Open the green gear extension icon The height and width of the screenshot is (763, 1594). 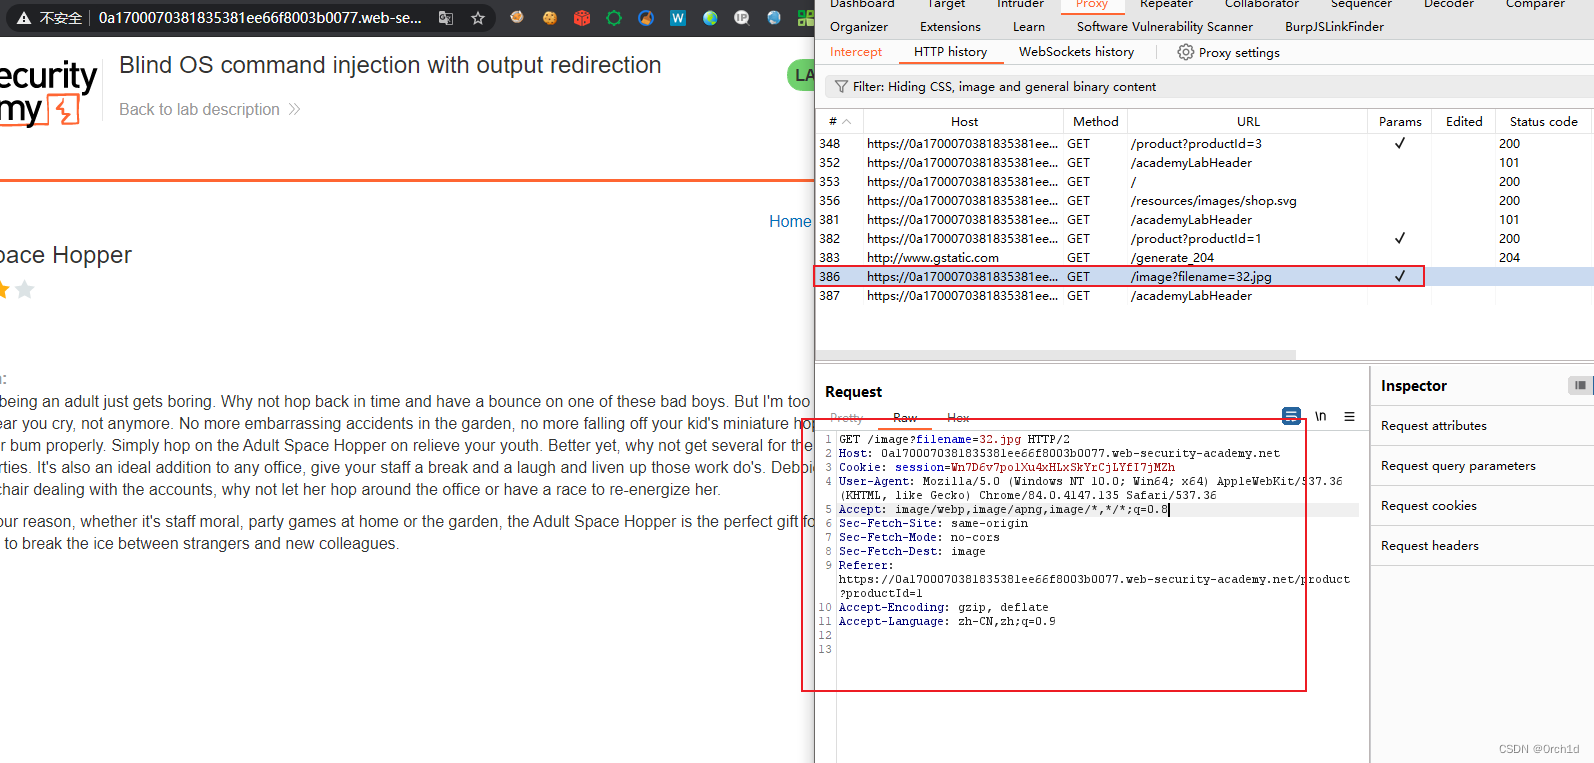614,18
